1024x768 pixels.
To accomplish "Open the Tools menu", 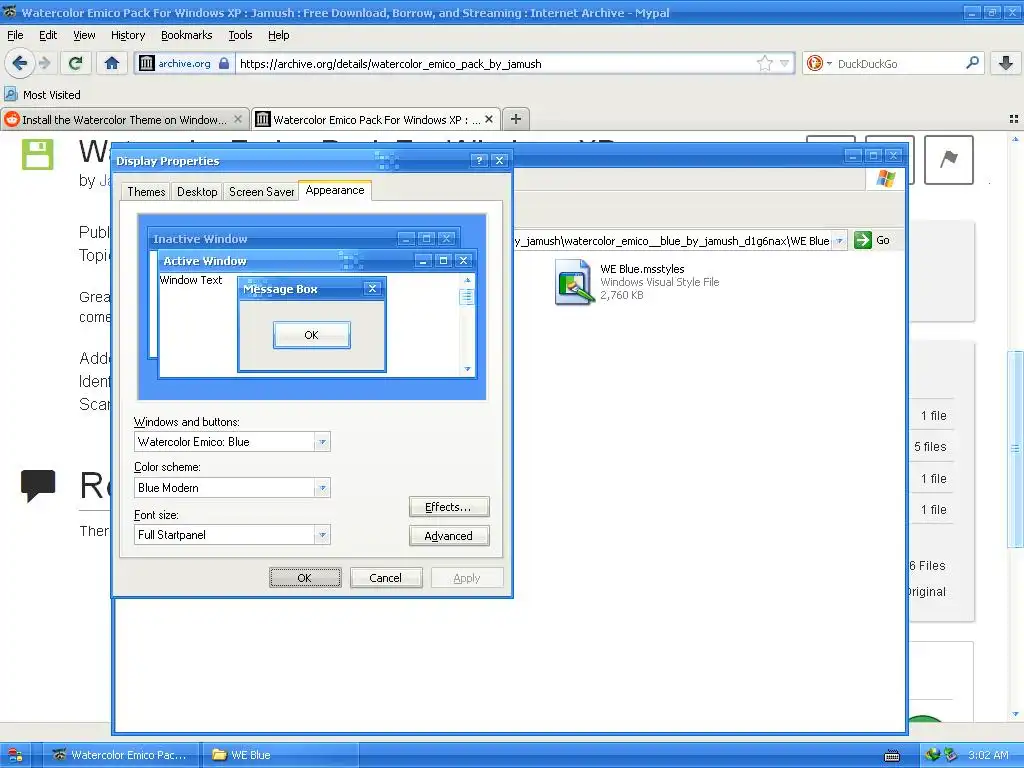I will 240,35.
